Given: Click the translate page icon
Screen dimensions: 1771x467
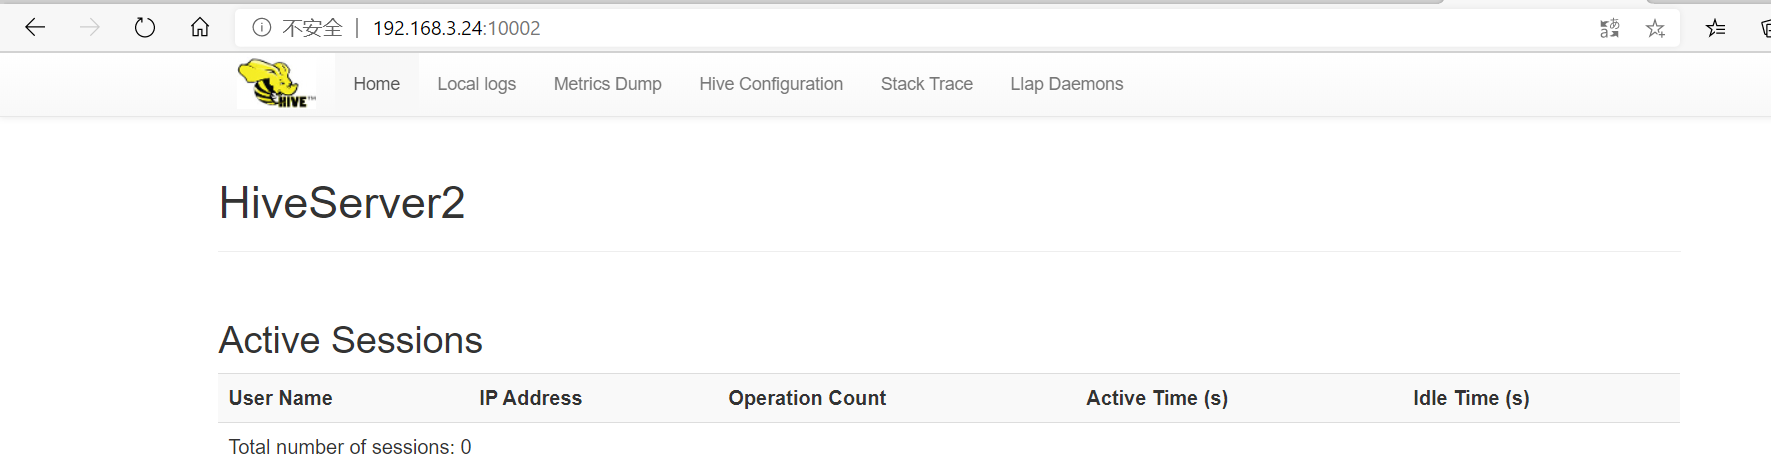Looking at the screenshot, I should click(1609, 29).
